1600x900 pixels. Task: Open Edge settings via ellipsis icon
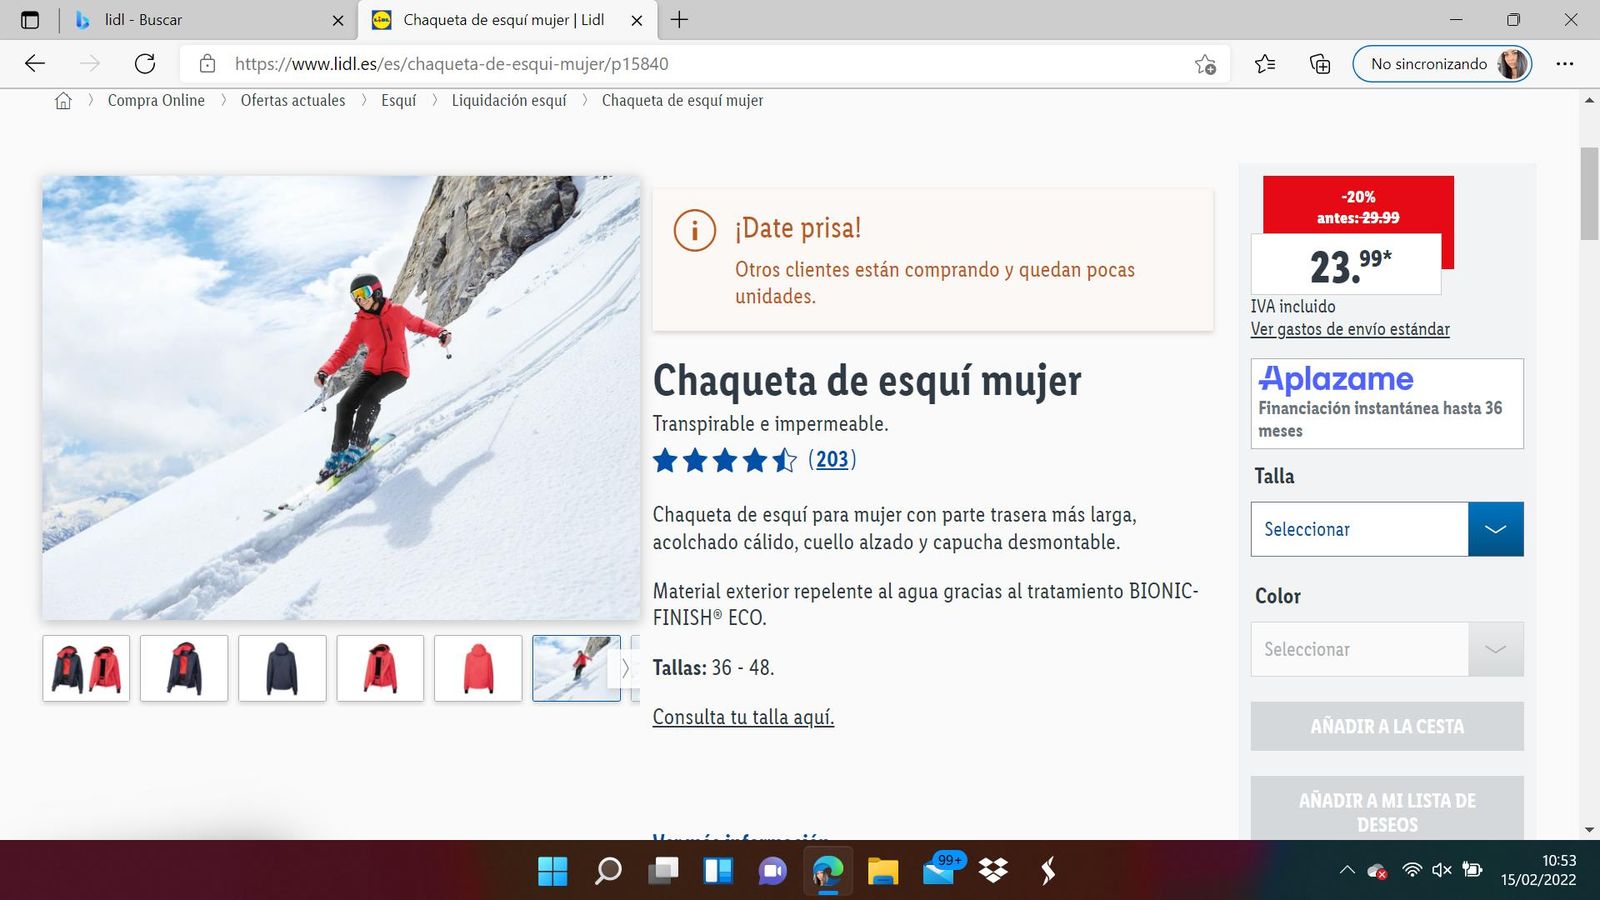[1566, 63]
